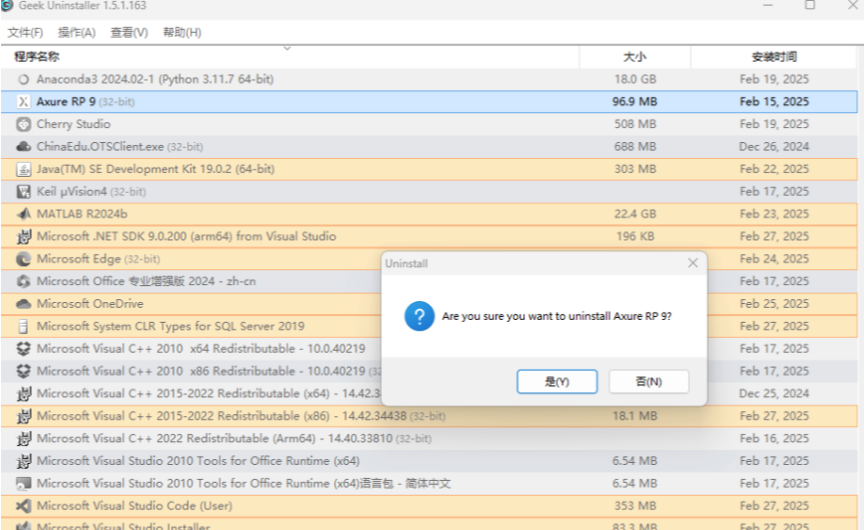The height and width of the screenshot is (530, 864).
Task: Click the Axure RP 9 program icon
Action: click(x=23, y=102)
